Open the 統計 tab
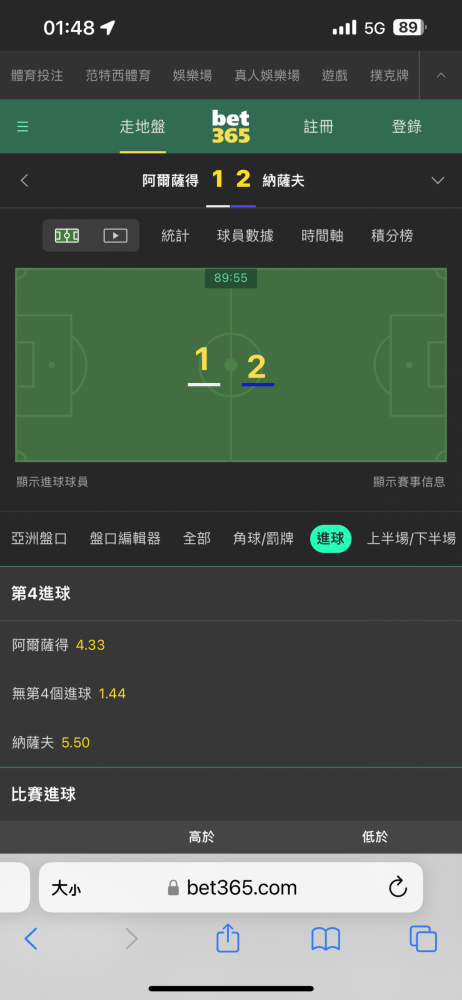Image resolution: width=462 pixels, height=1000 pixels. [175, 236]
